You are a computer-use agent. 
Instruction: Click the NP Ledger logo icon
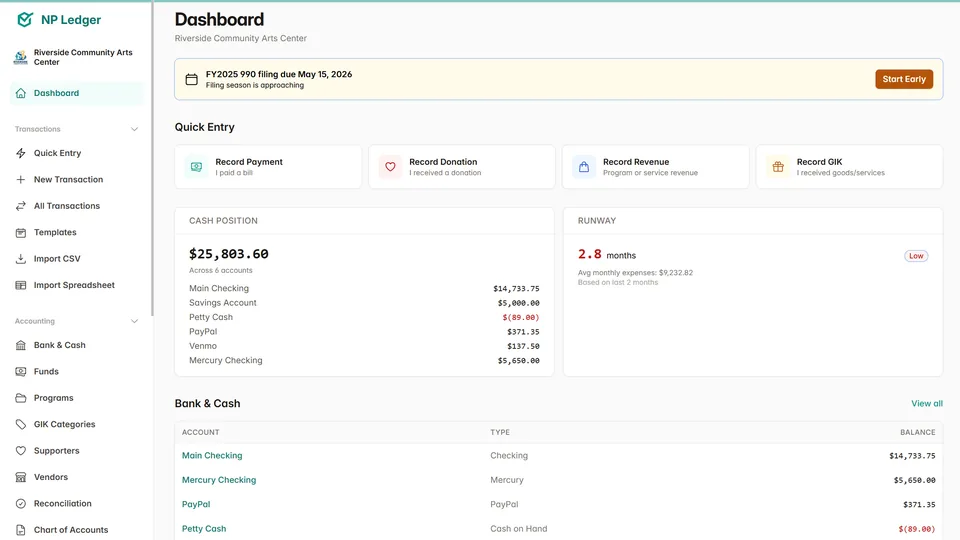click(x=25, y=20)
